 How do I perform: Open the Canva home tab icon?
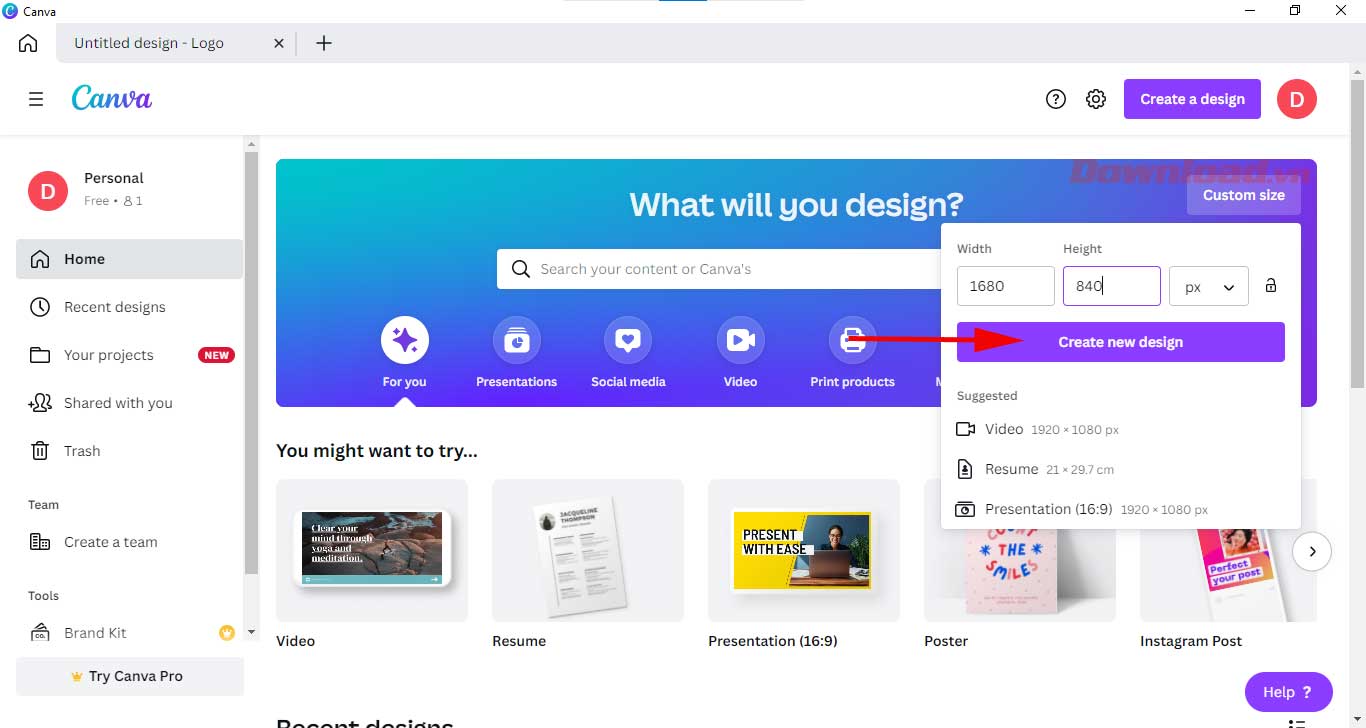point(28,43)
